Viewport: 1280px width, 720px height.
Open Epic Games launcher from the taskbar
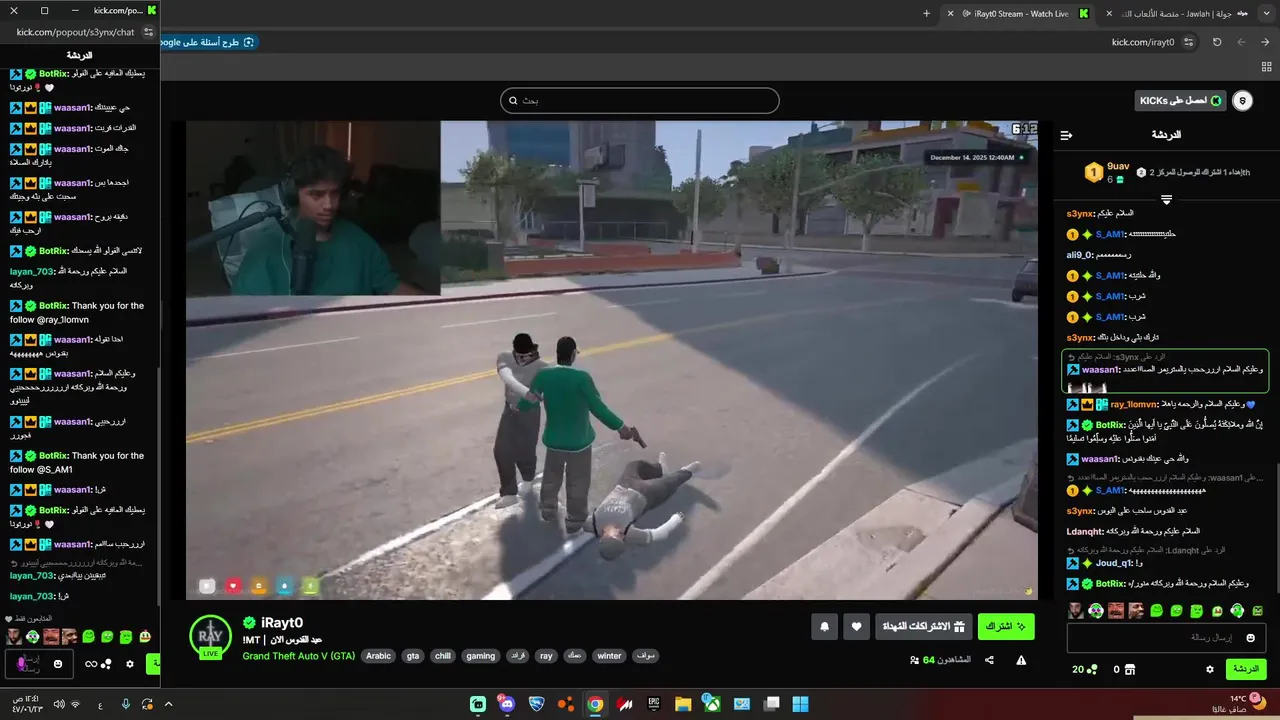click(x=654, y=704)
